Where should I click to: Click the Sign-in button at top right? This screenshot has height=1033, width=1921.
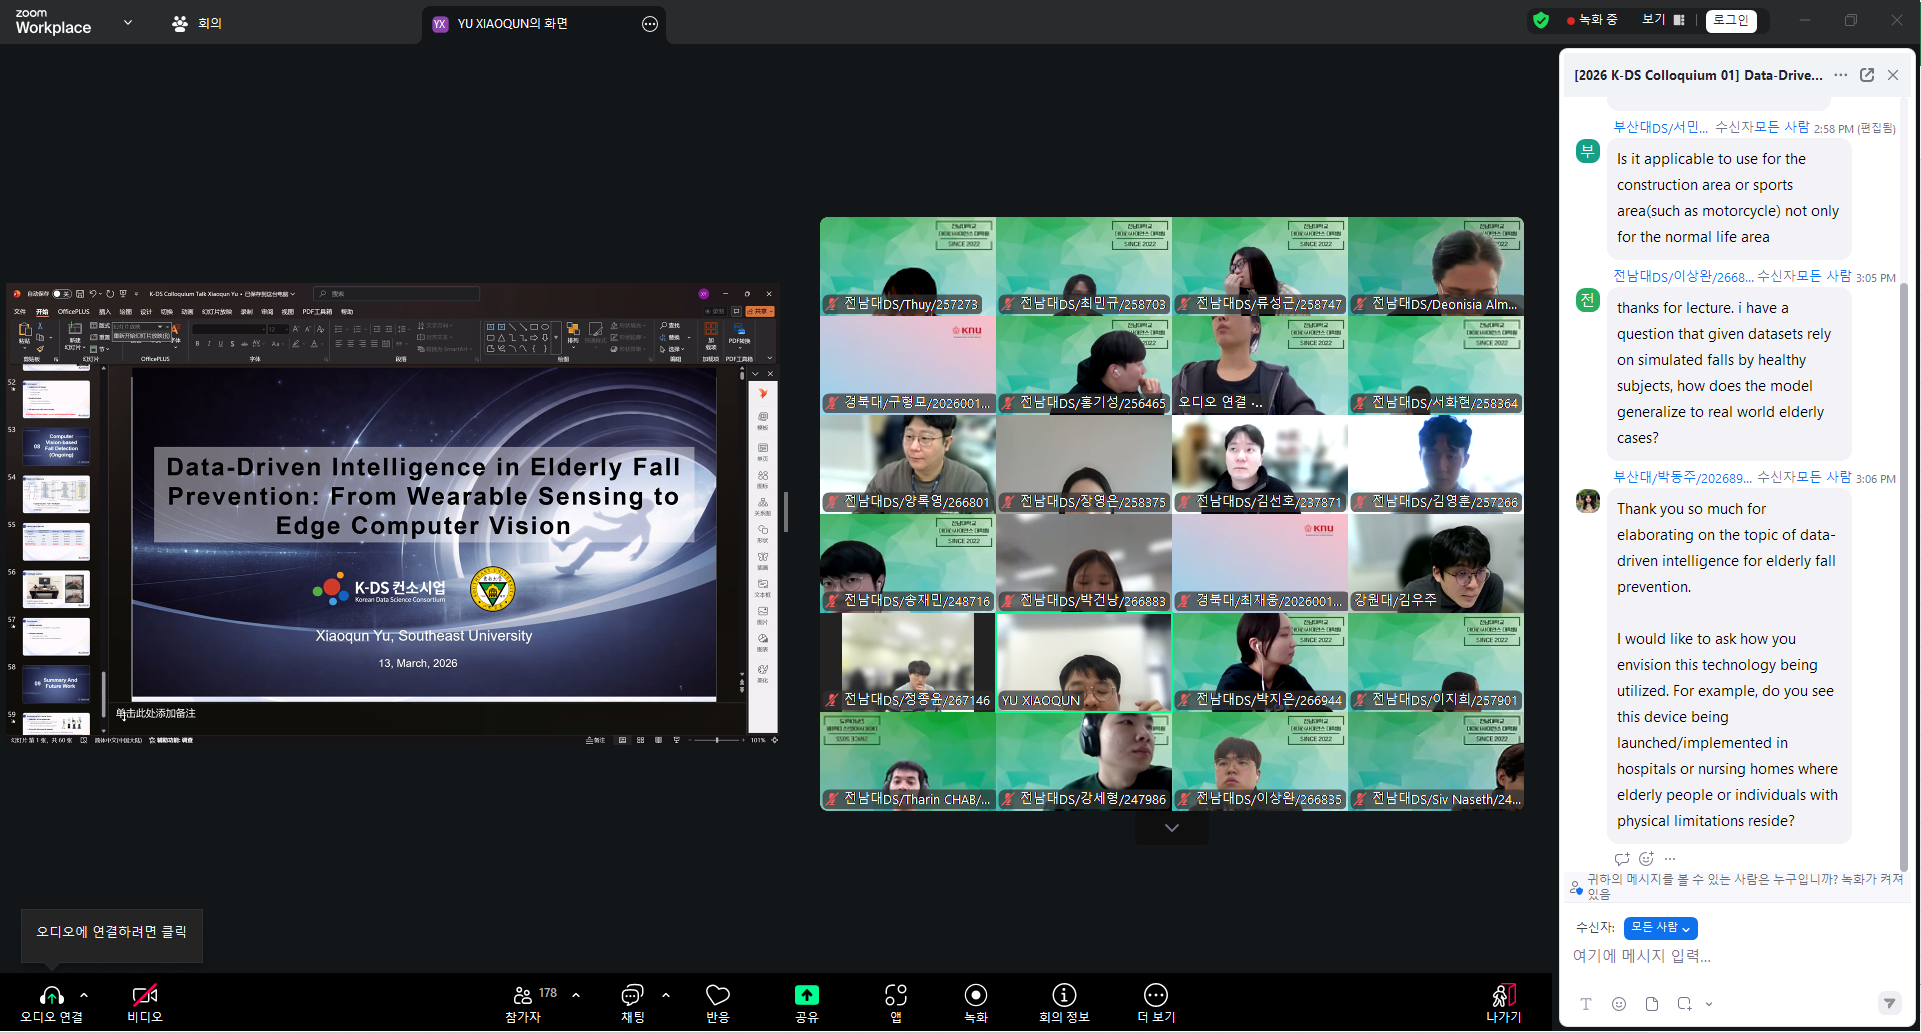click(x=1730, y=20)
